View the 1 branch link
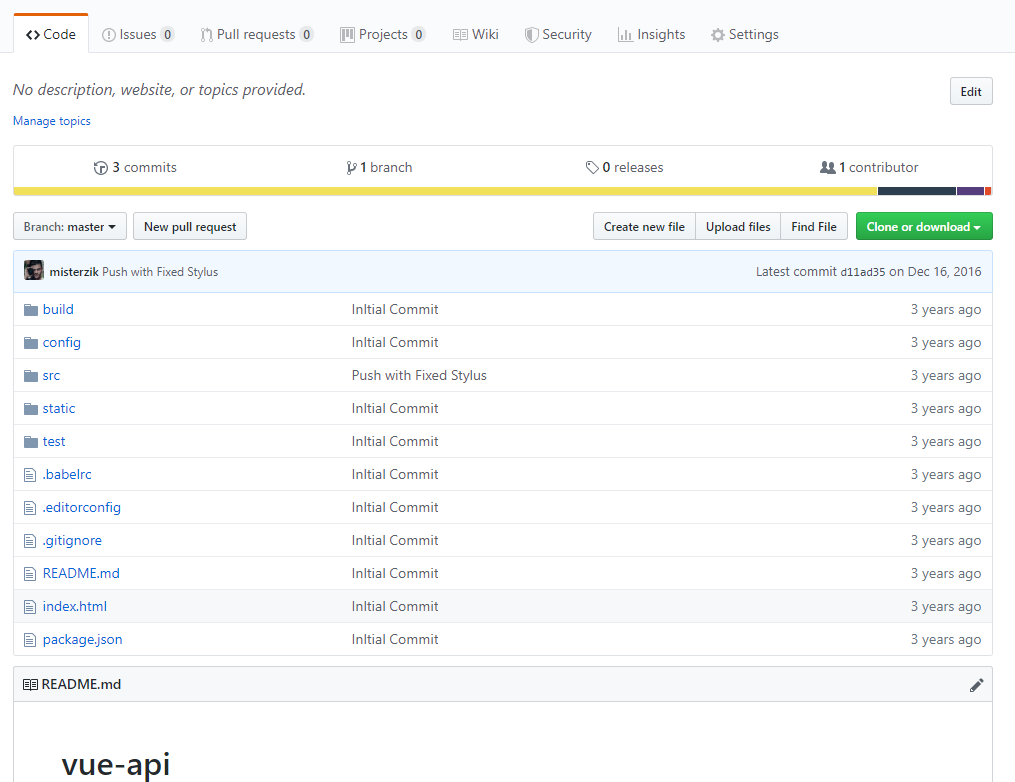Image resolution: width=1015 pixels, height=782 pixels. 379,168
